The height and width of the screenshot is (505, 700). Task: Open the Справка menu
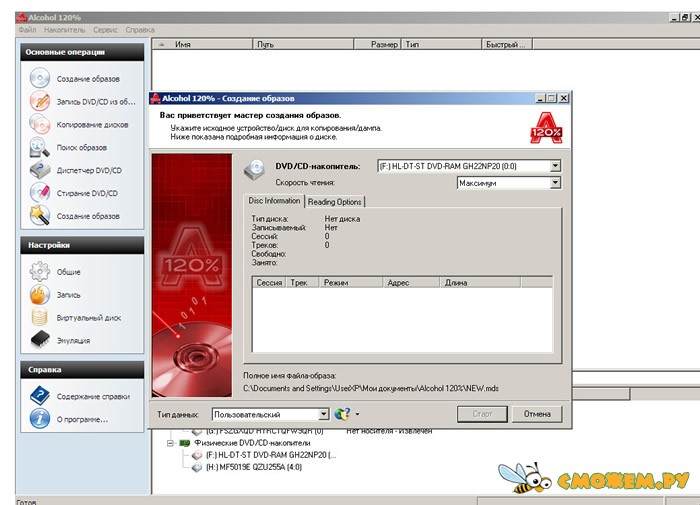(x=140, y=29)
